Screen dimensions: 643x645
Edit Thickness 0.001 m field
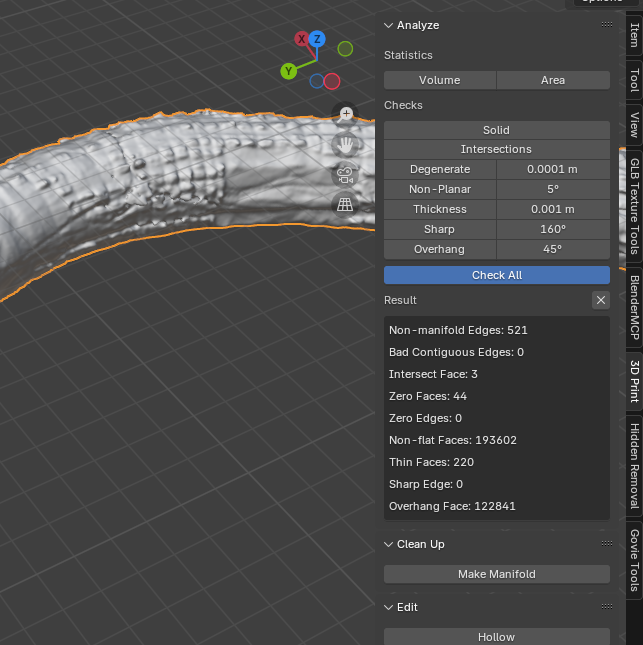pos(553,209)
